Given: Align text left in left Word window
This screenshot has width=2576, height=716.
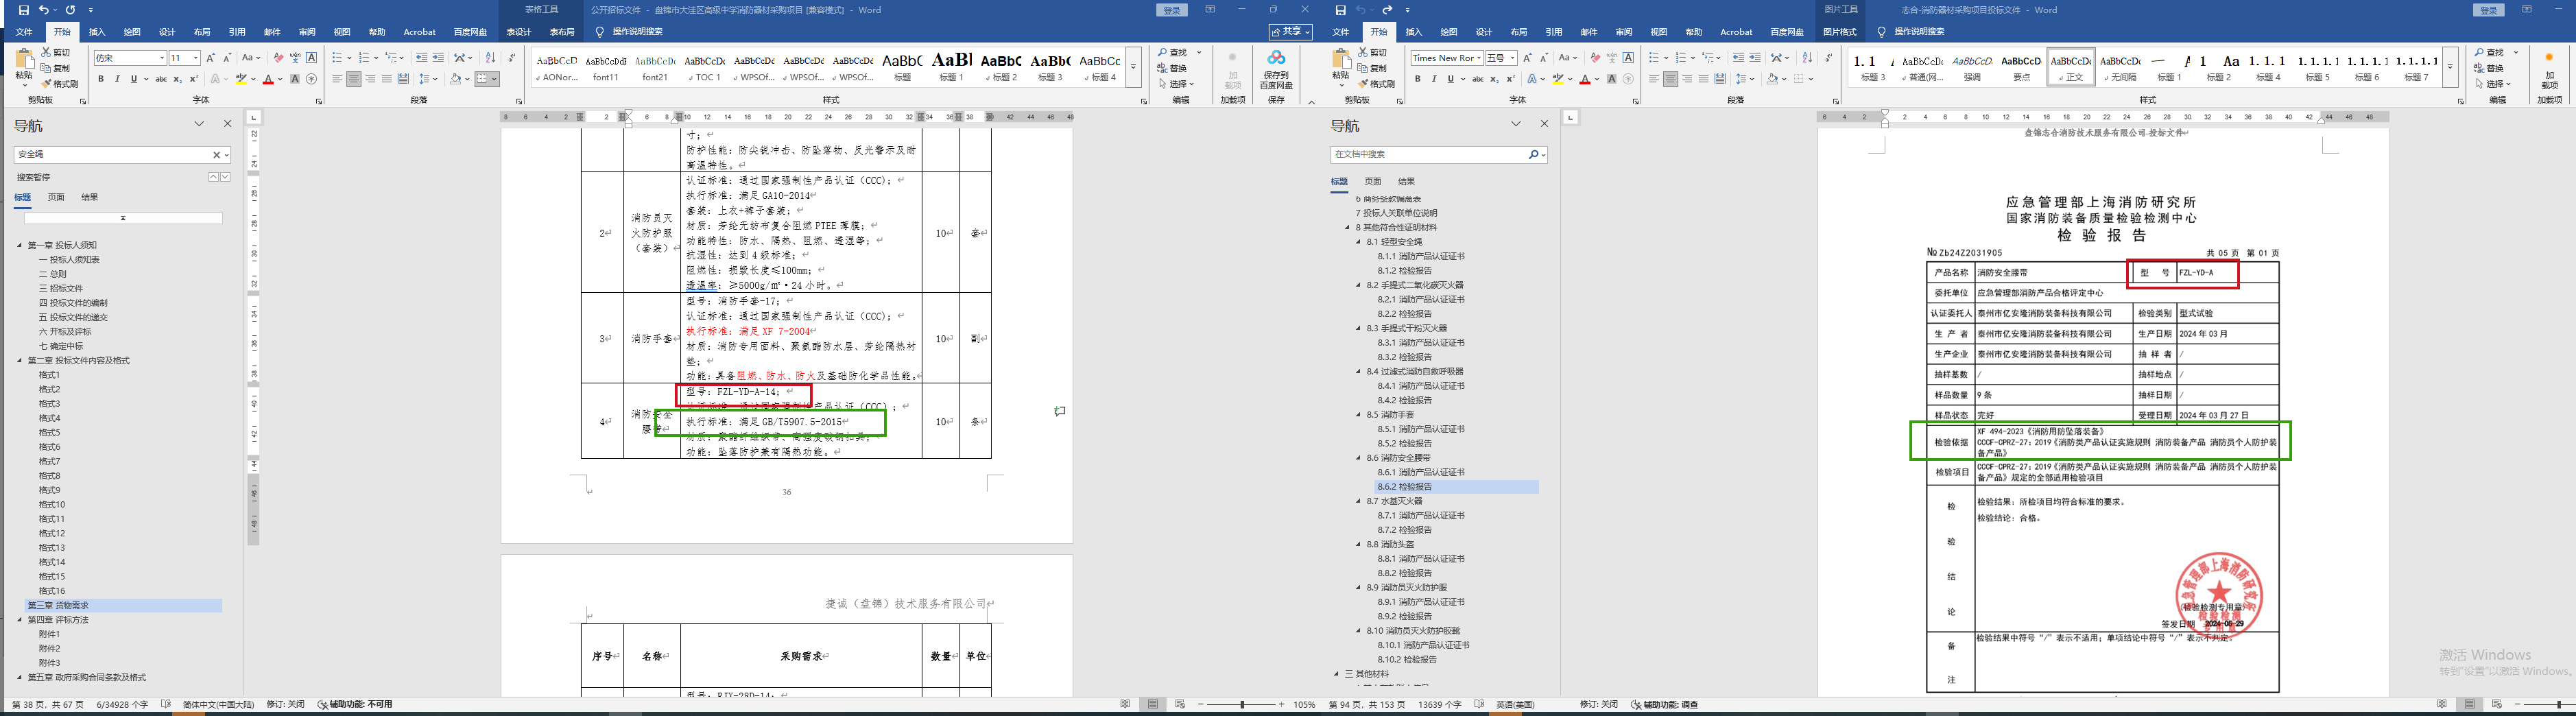Looking at the screenshot, I should tap(337, 79).
